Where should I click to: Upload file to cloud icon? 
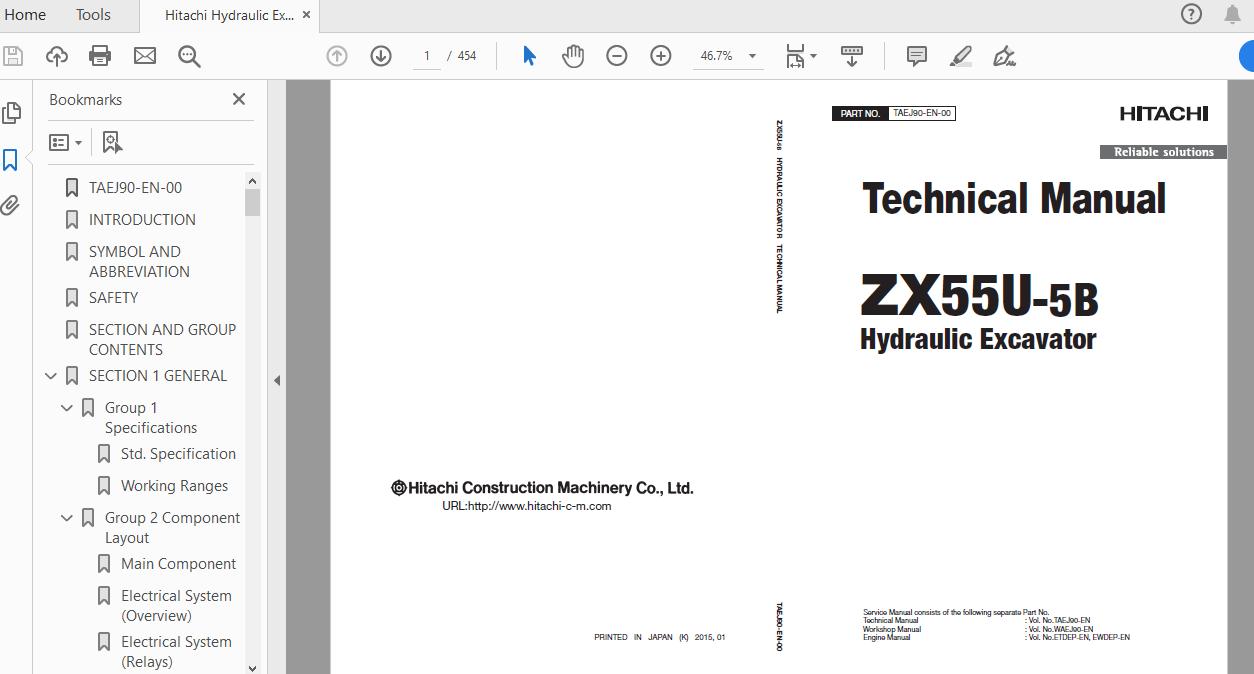(x=57, y=56)
